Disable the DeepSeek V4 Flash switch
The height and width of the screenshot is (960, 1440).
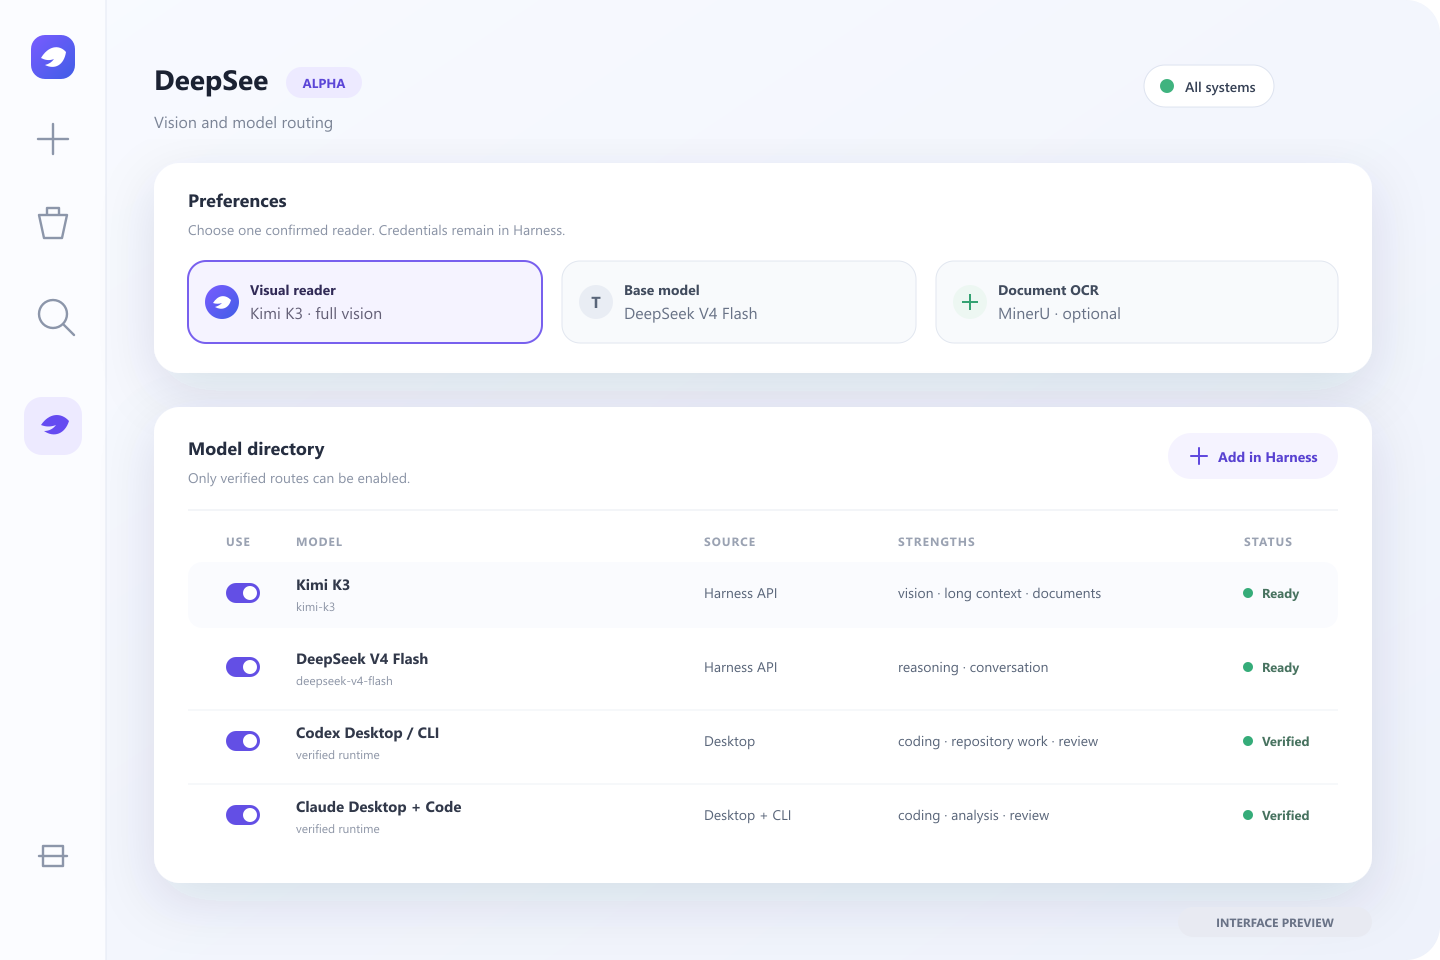coord(243,667)
